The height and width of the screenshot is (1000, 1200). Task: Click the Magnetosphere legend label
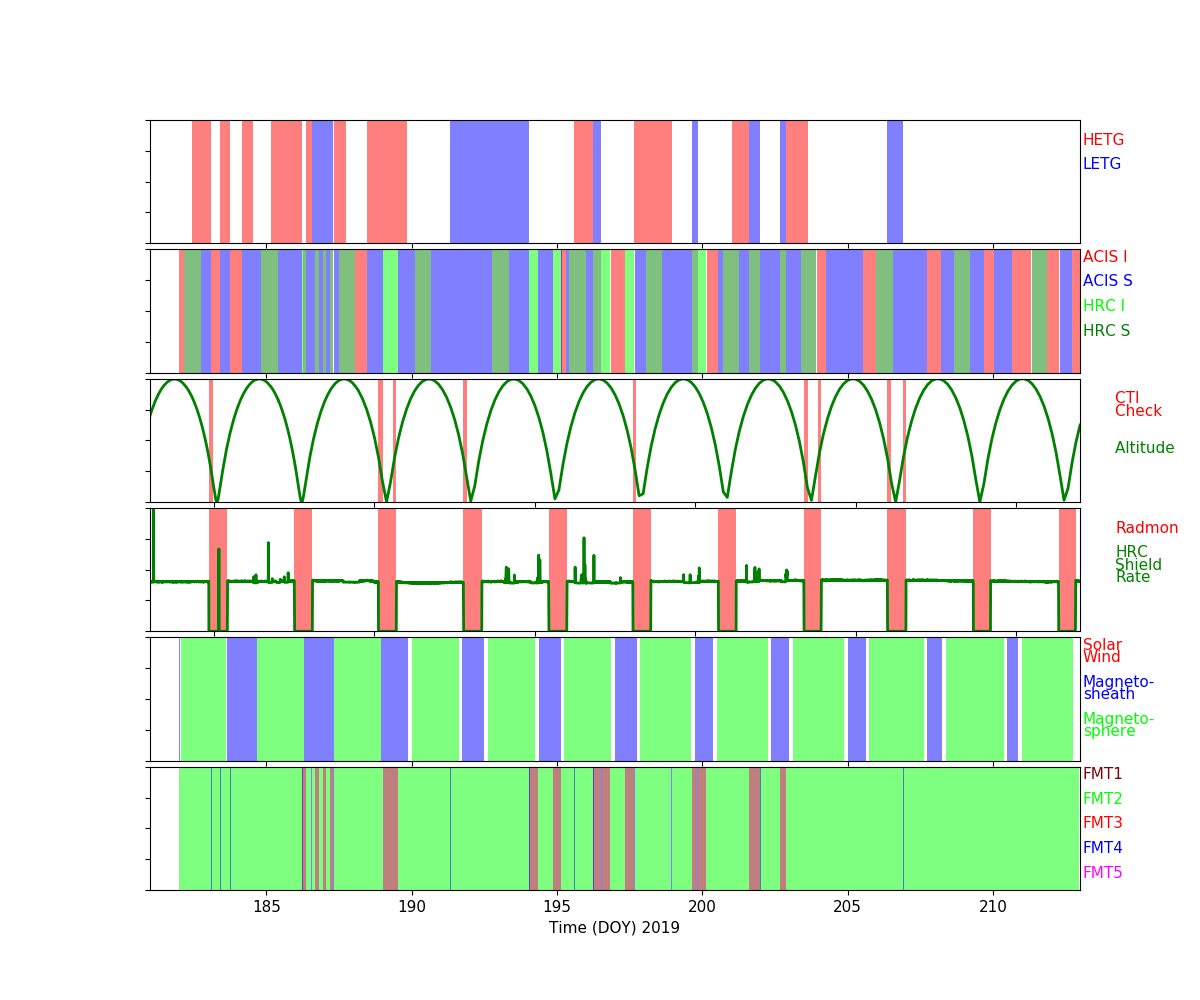1118,725
